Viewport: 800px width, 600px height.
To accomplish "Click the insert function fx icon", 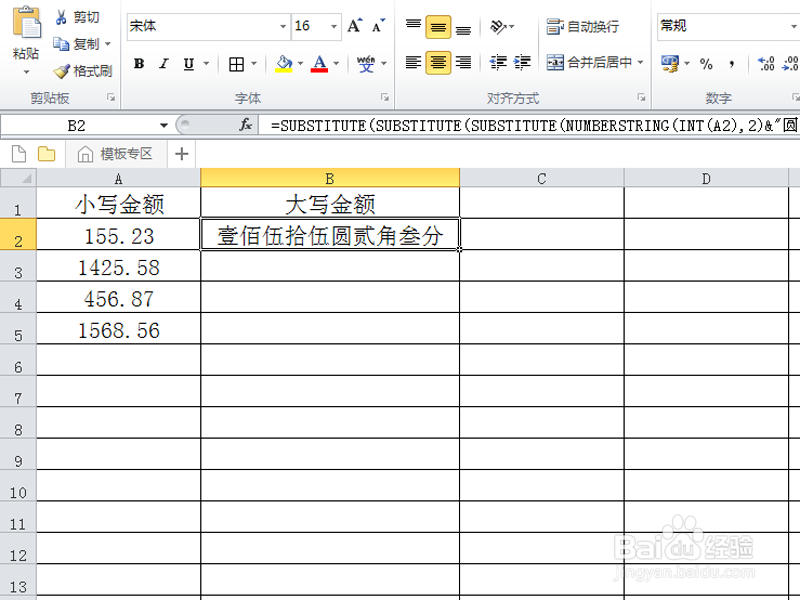I will coord(245,124).
